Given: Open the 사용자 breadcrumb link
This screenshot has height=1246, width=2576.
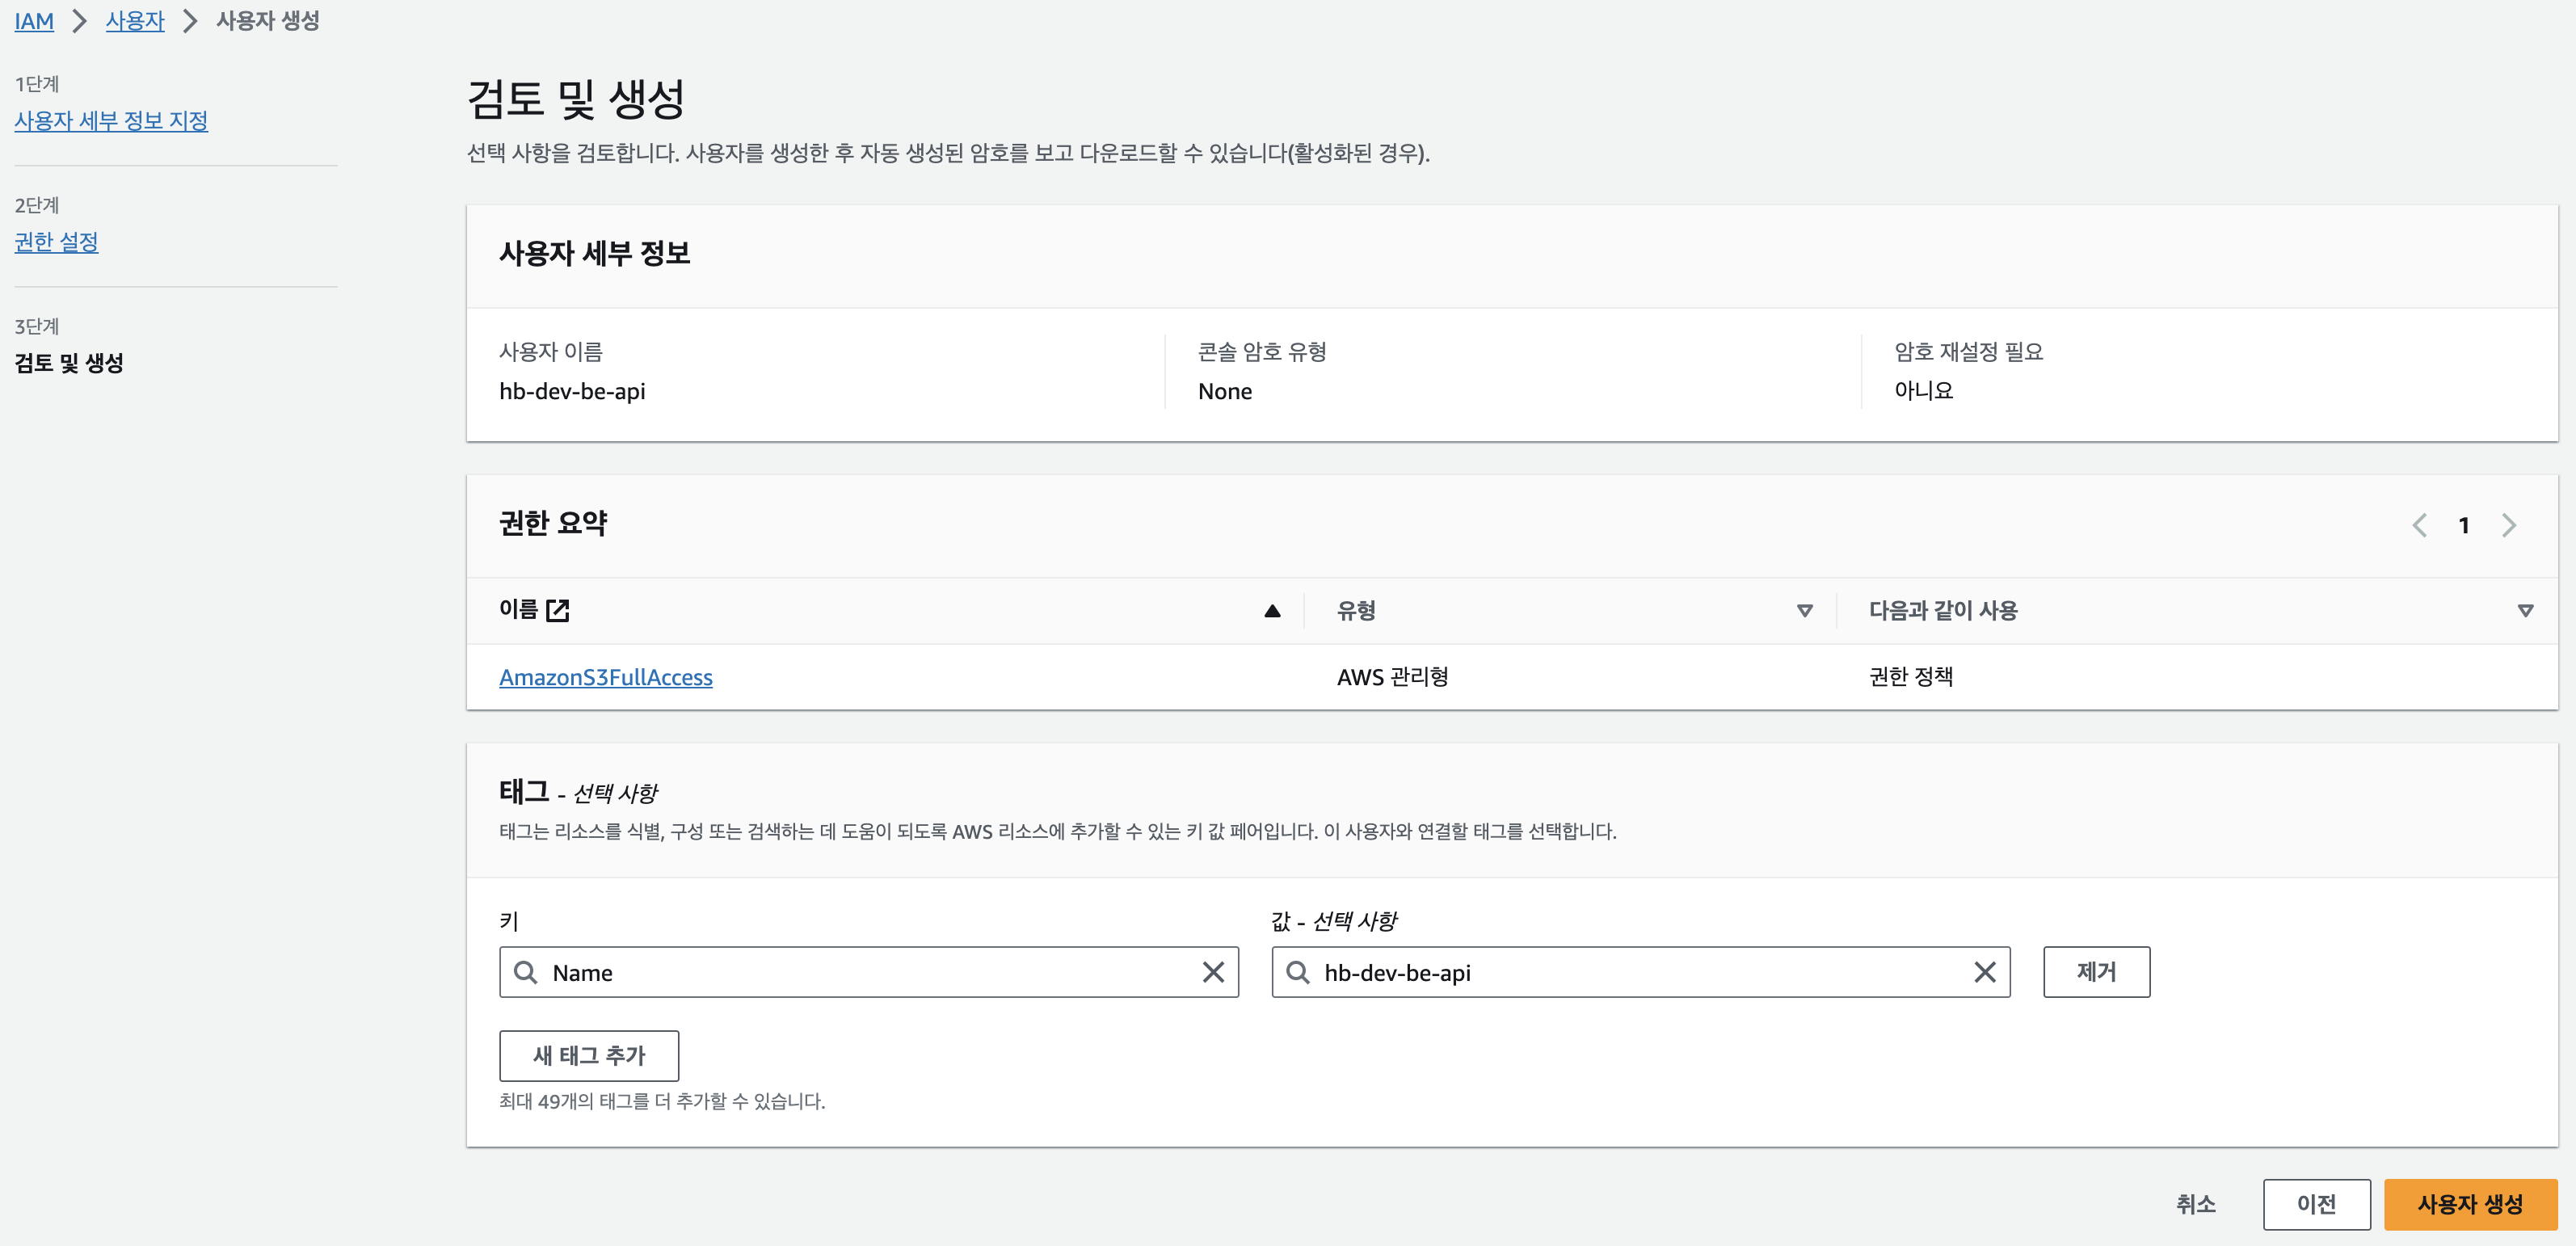Looking at the screenshot, I should (135, 21).
